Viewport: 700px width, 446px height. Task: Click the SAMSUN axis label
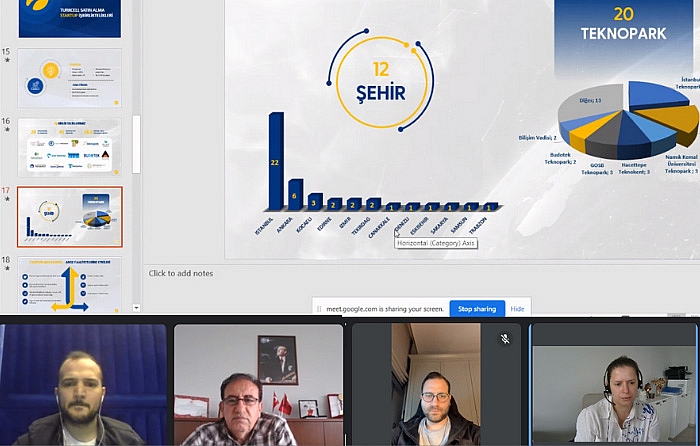pos(459,225)
